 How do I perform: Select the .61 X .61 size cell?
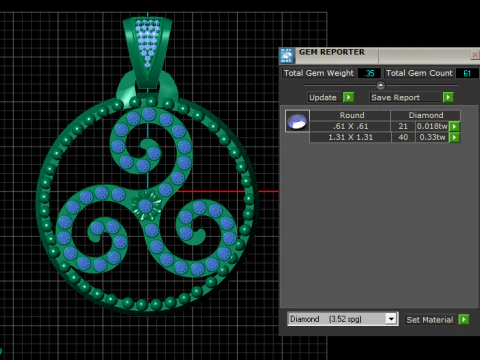click(x=350, y=126)
